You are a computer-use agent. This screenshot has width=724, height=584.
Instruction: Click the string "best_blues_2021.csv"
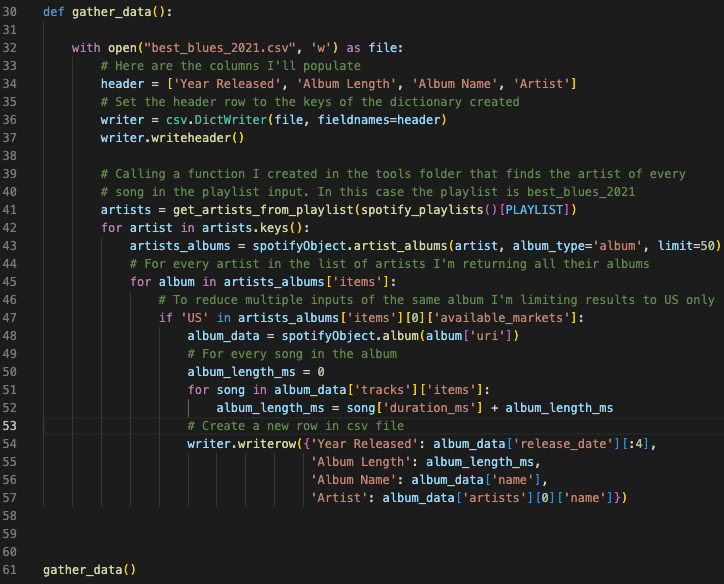pos(219,48)
